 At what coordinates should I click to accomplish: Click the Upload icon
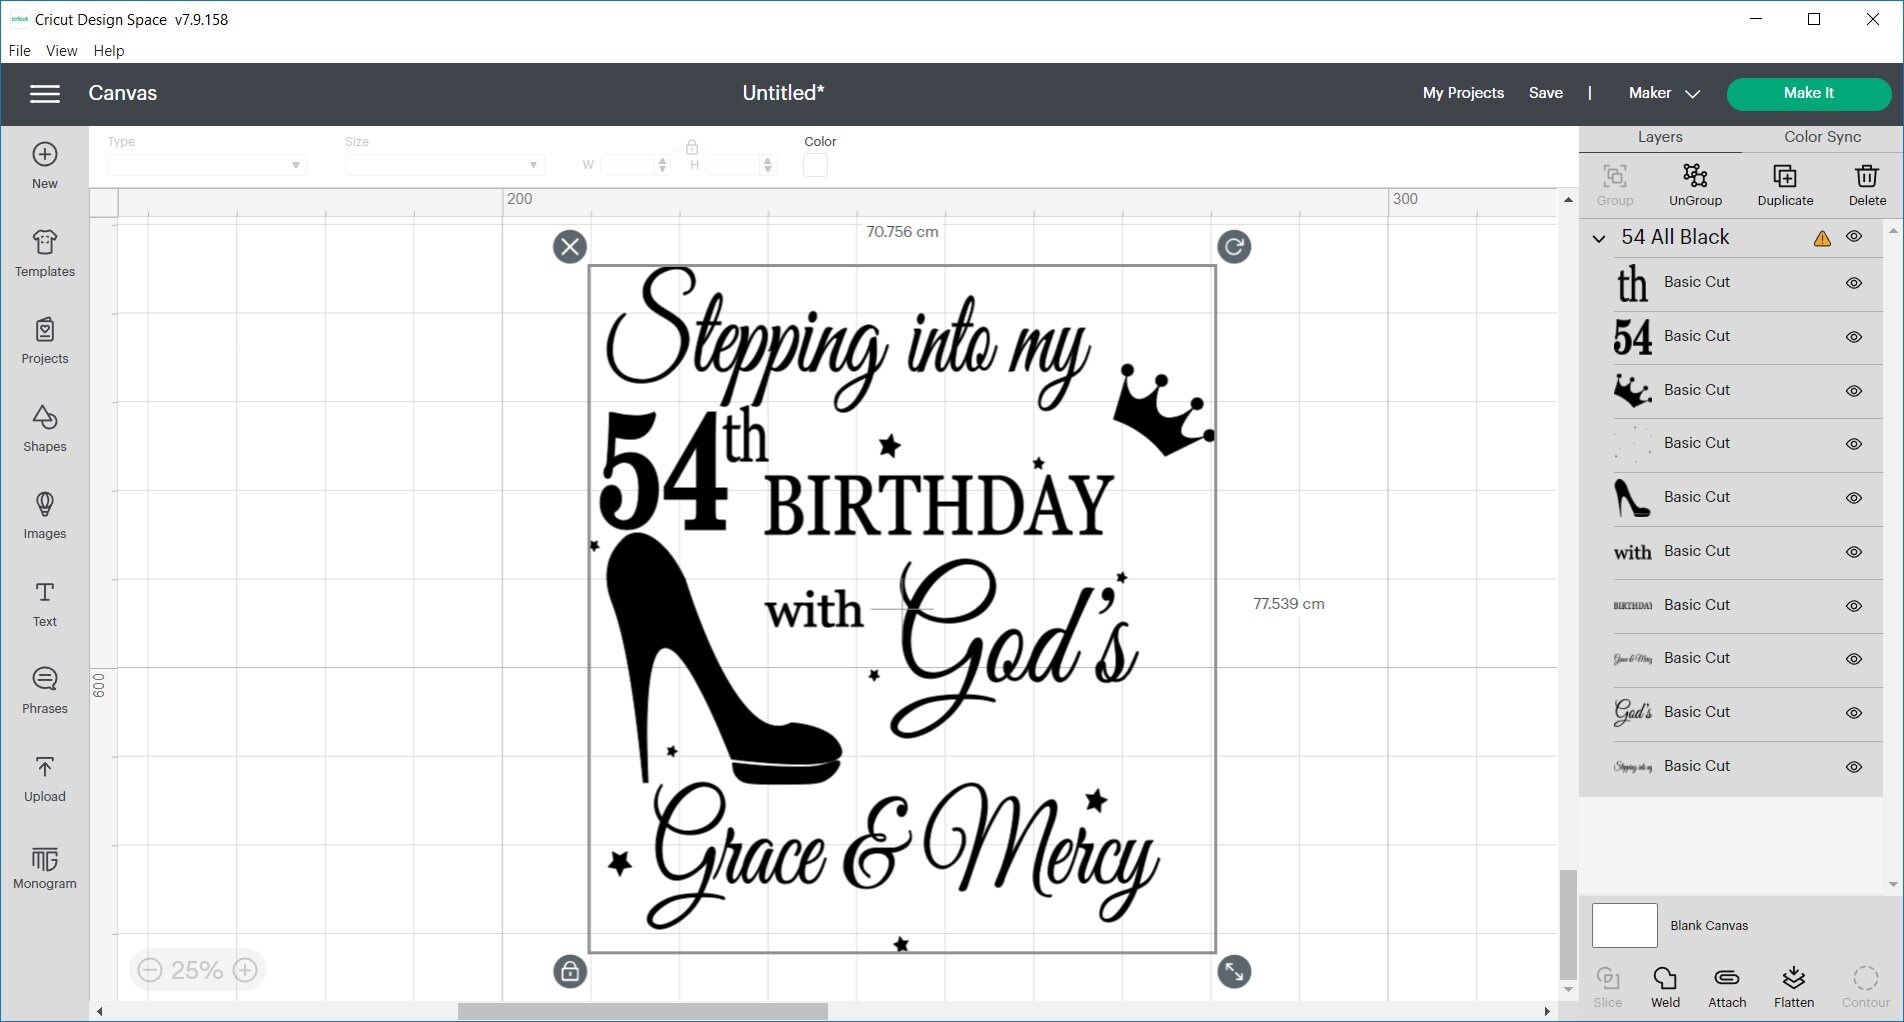[44, 777]
